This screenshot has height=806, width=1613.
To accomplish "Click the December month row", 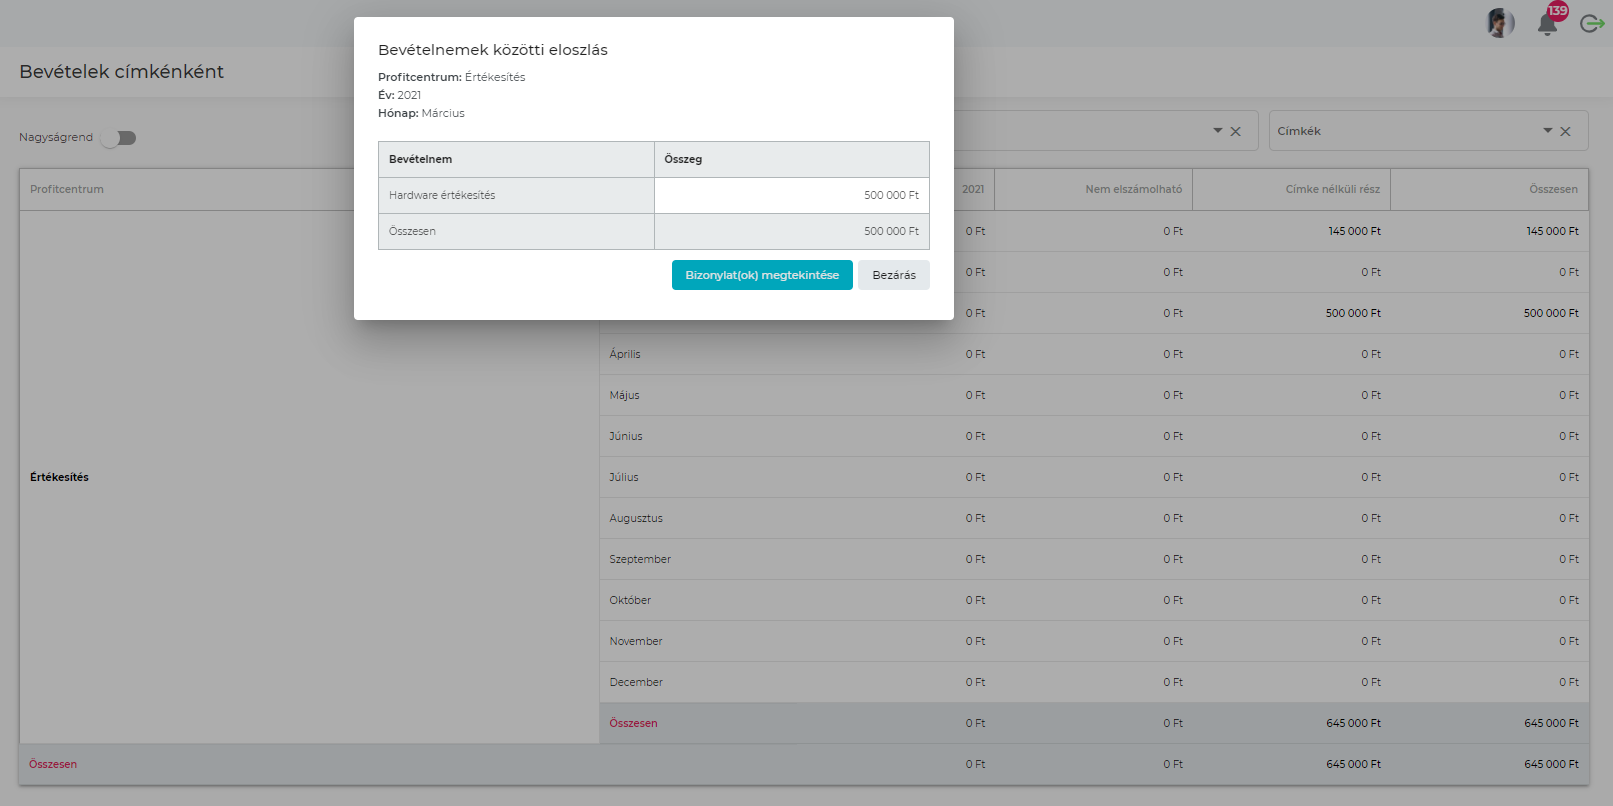I will point(636,682).
